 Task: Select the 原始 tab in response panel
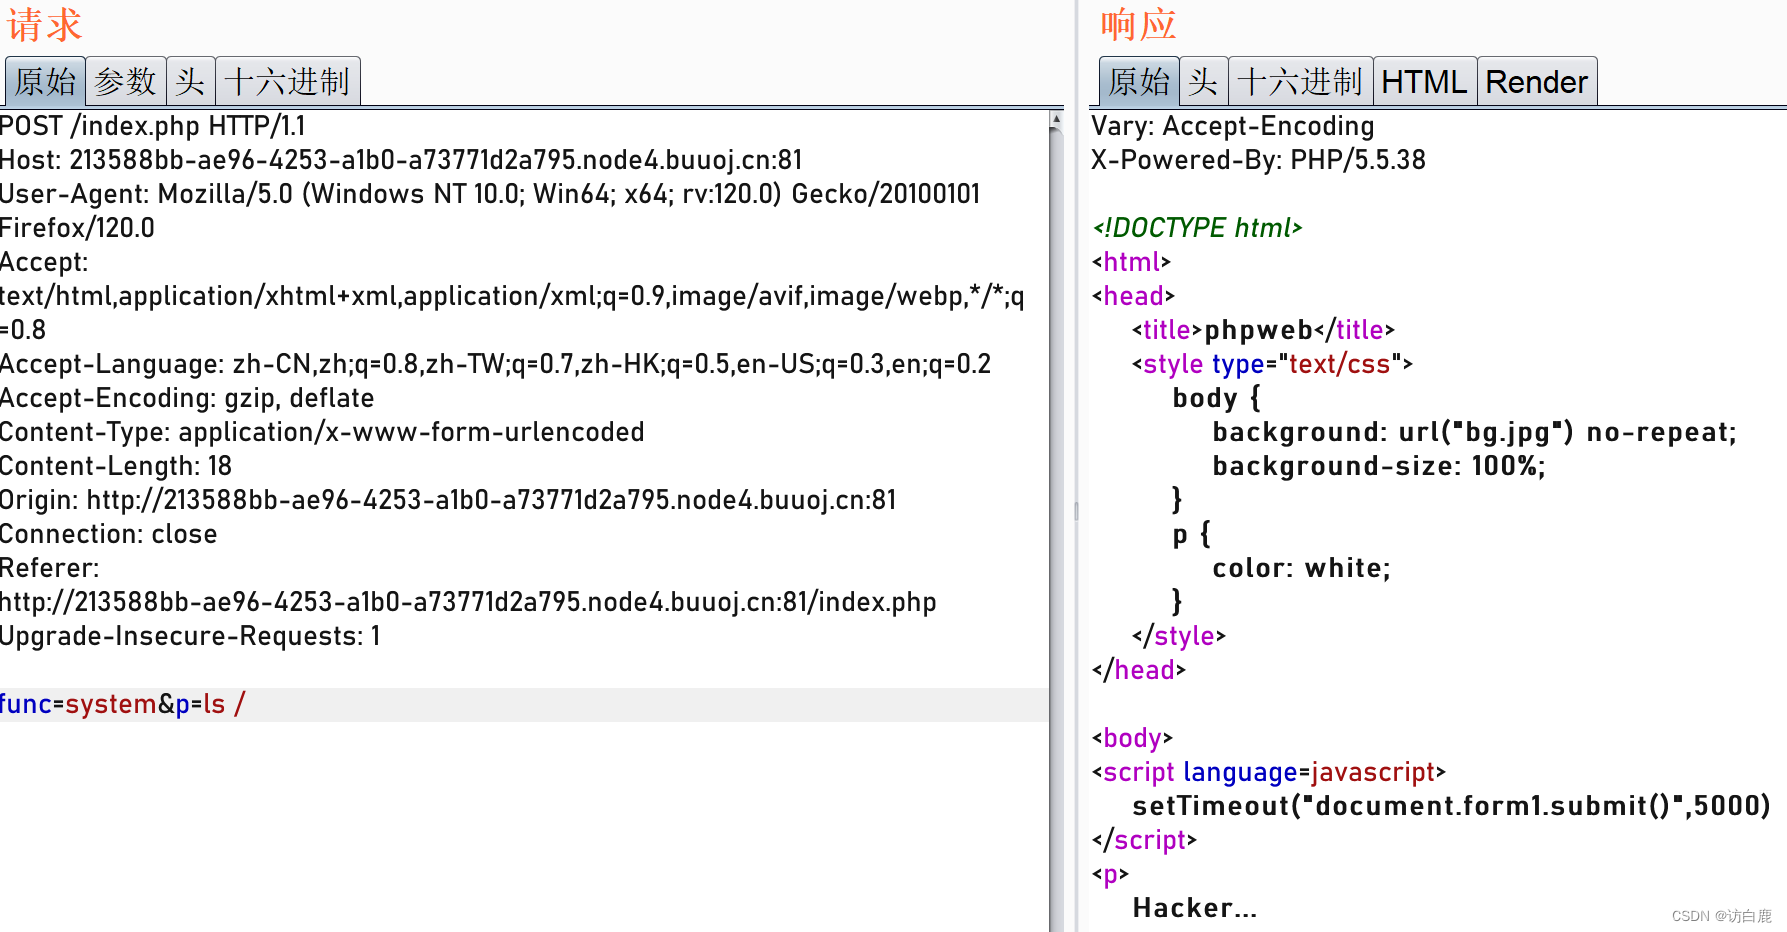[1137, 81]
